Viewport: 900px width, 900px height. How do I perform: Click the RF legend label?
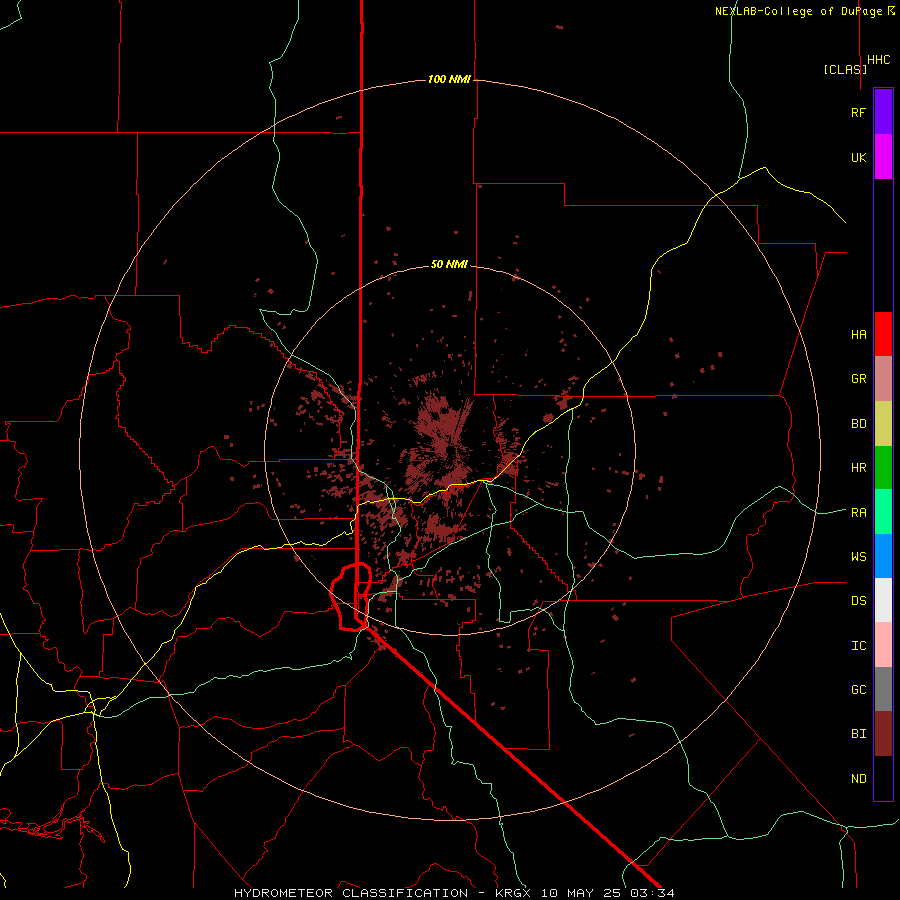point(858,112)
